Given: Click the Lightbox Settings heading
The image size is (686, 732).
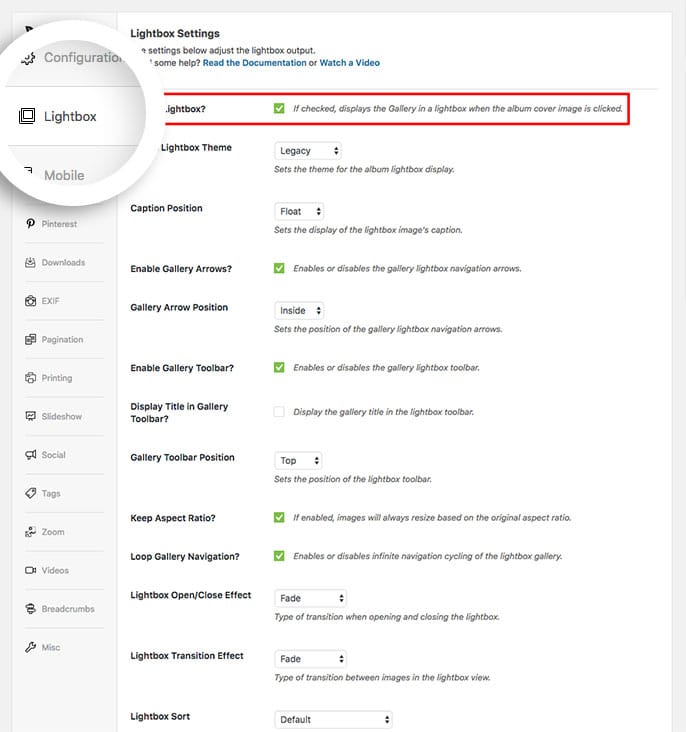Looking at the screenshot, I should coord(175,34).
